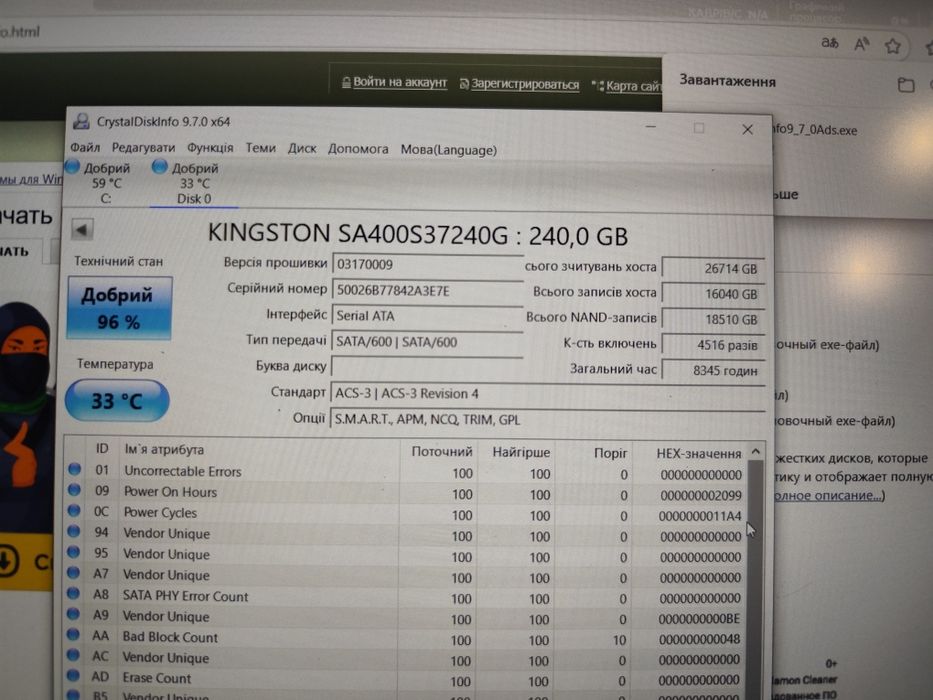Screen dimensions: 933x700
Task: Click the previous disk arrow button
Action: 82,229
